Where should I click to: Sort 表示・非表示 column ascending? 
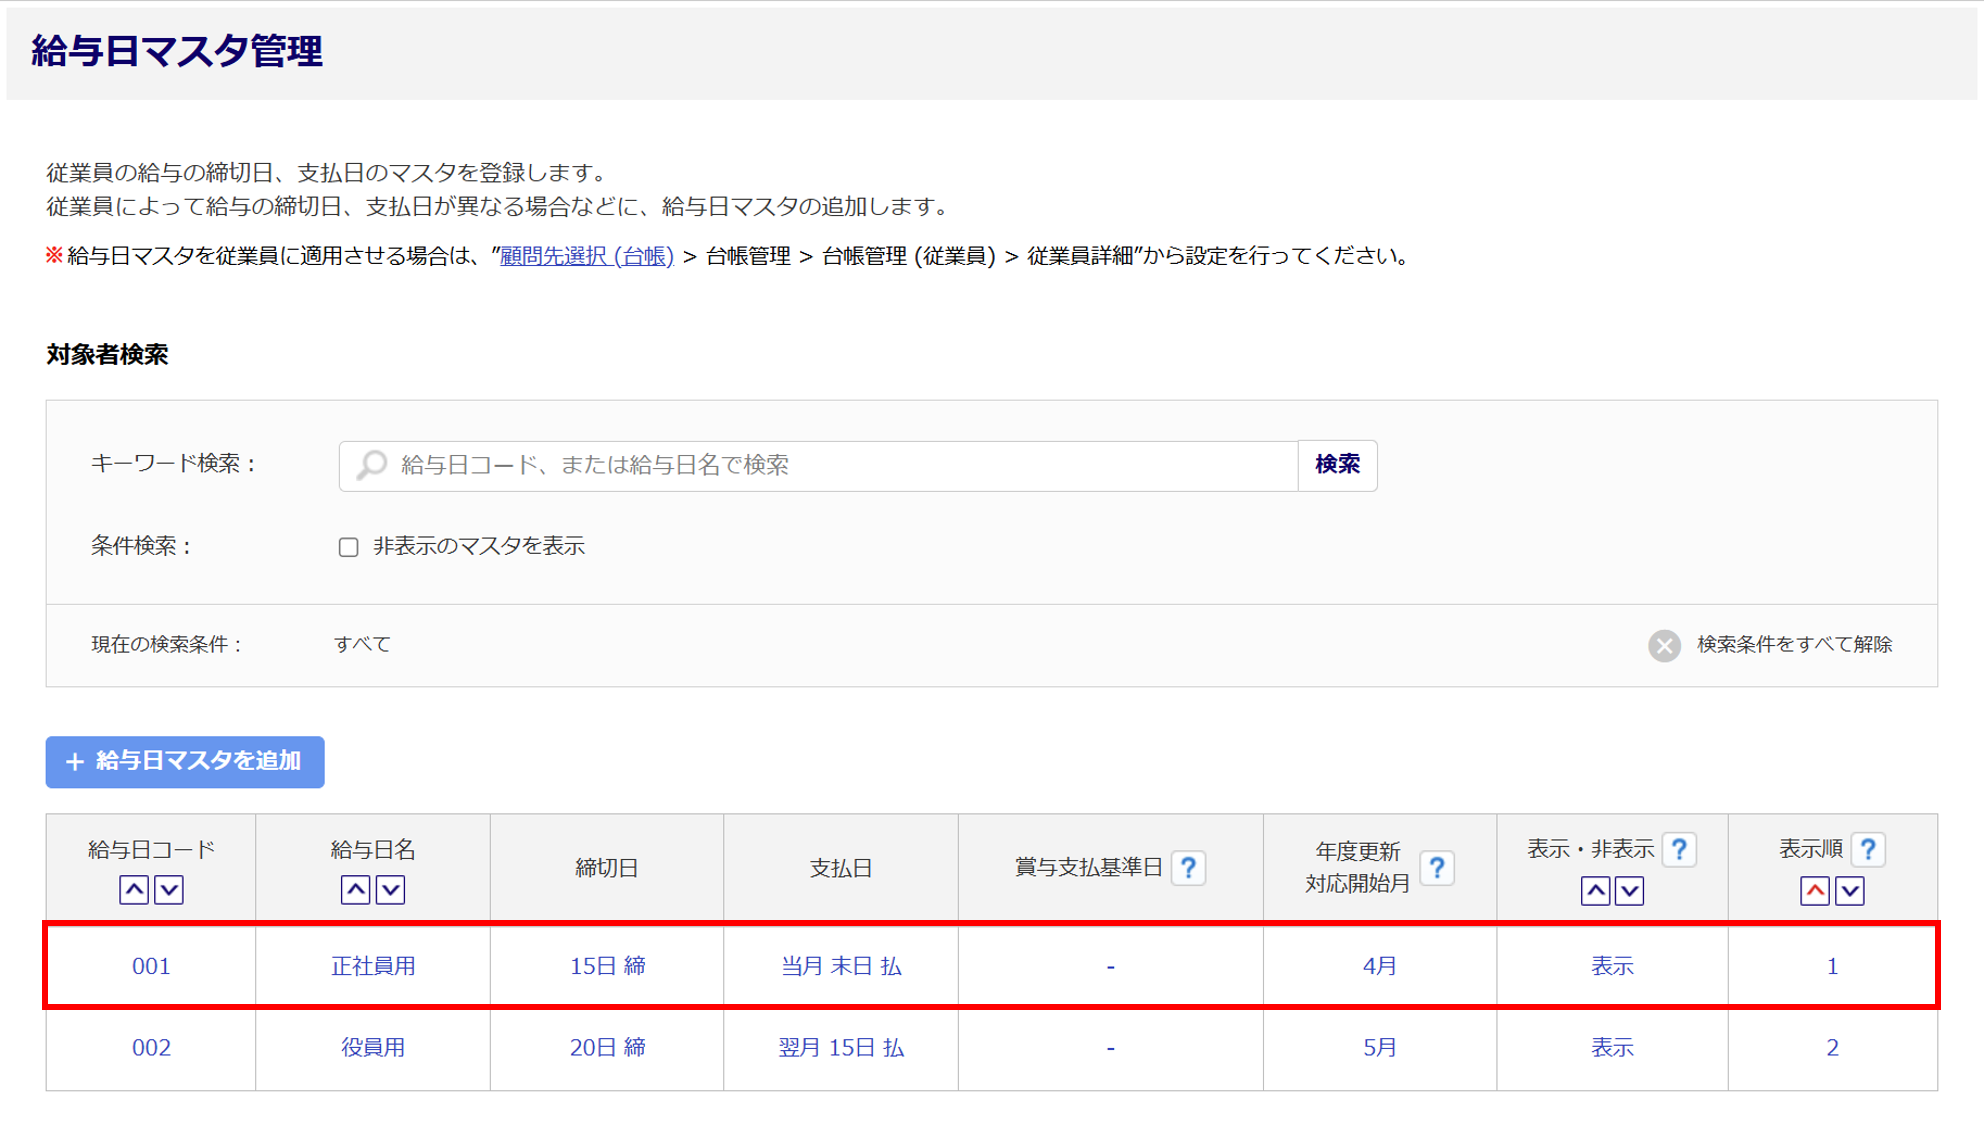click(1595, 890)
